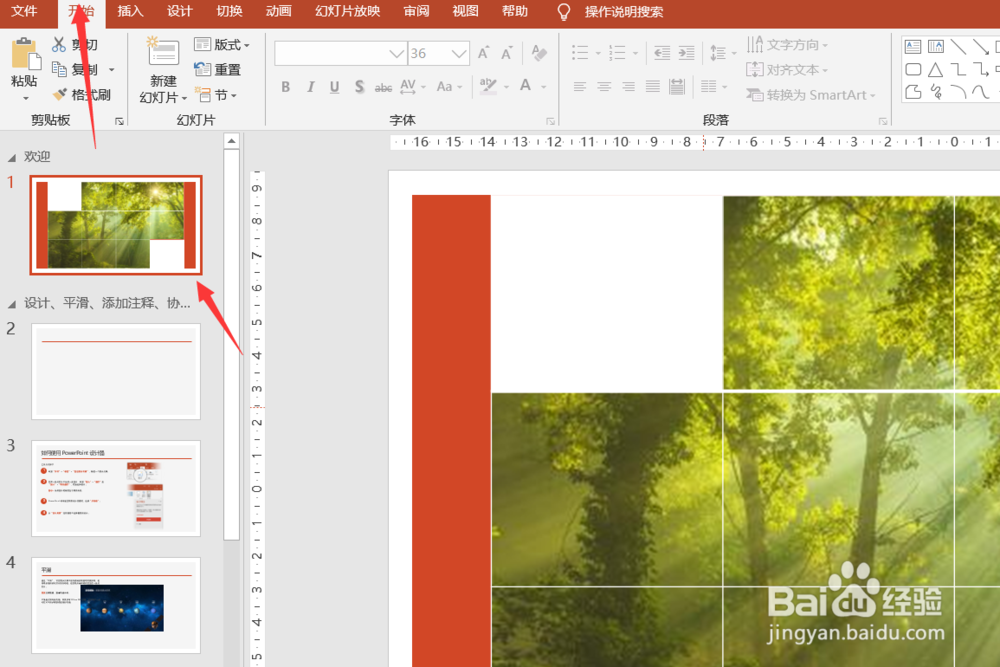Image resolution: width=1000 pixels, height=667 pixels.
Task: Select slide 4 thumbnail
Action: (x=116, y=605)
